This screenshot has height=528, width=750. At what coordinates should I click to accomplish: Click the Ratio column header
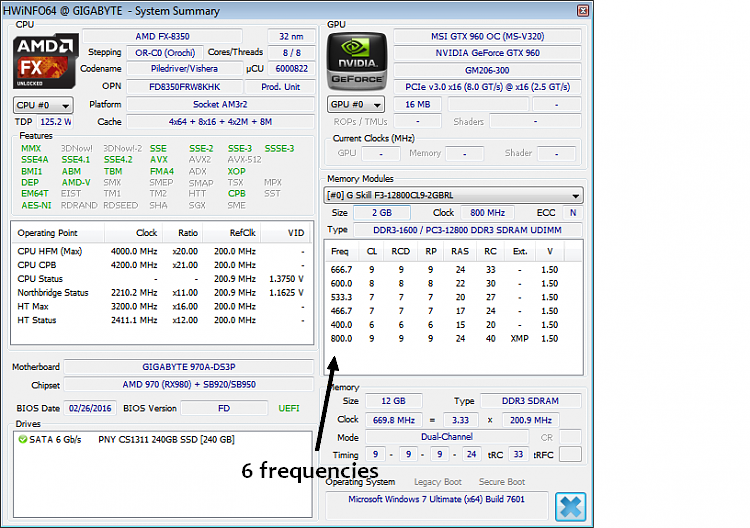(183, 233)
